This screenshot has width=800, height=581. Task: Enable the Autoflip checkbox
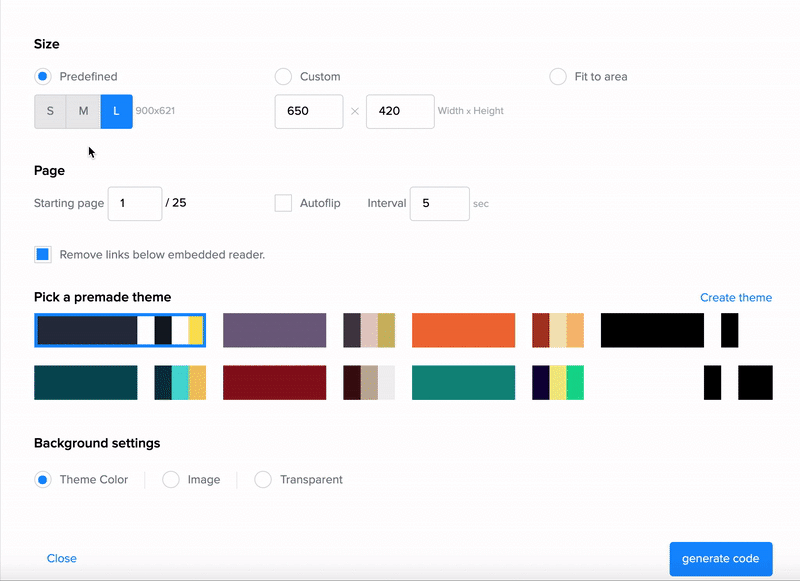point(283,203)
